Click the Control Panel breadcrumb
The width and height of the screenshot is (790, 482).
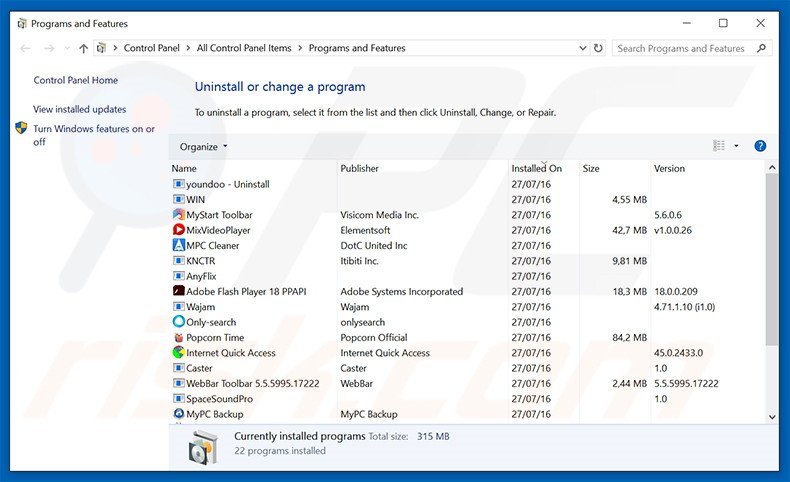[151, 48]
